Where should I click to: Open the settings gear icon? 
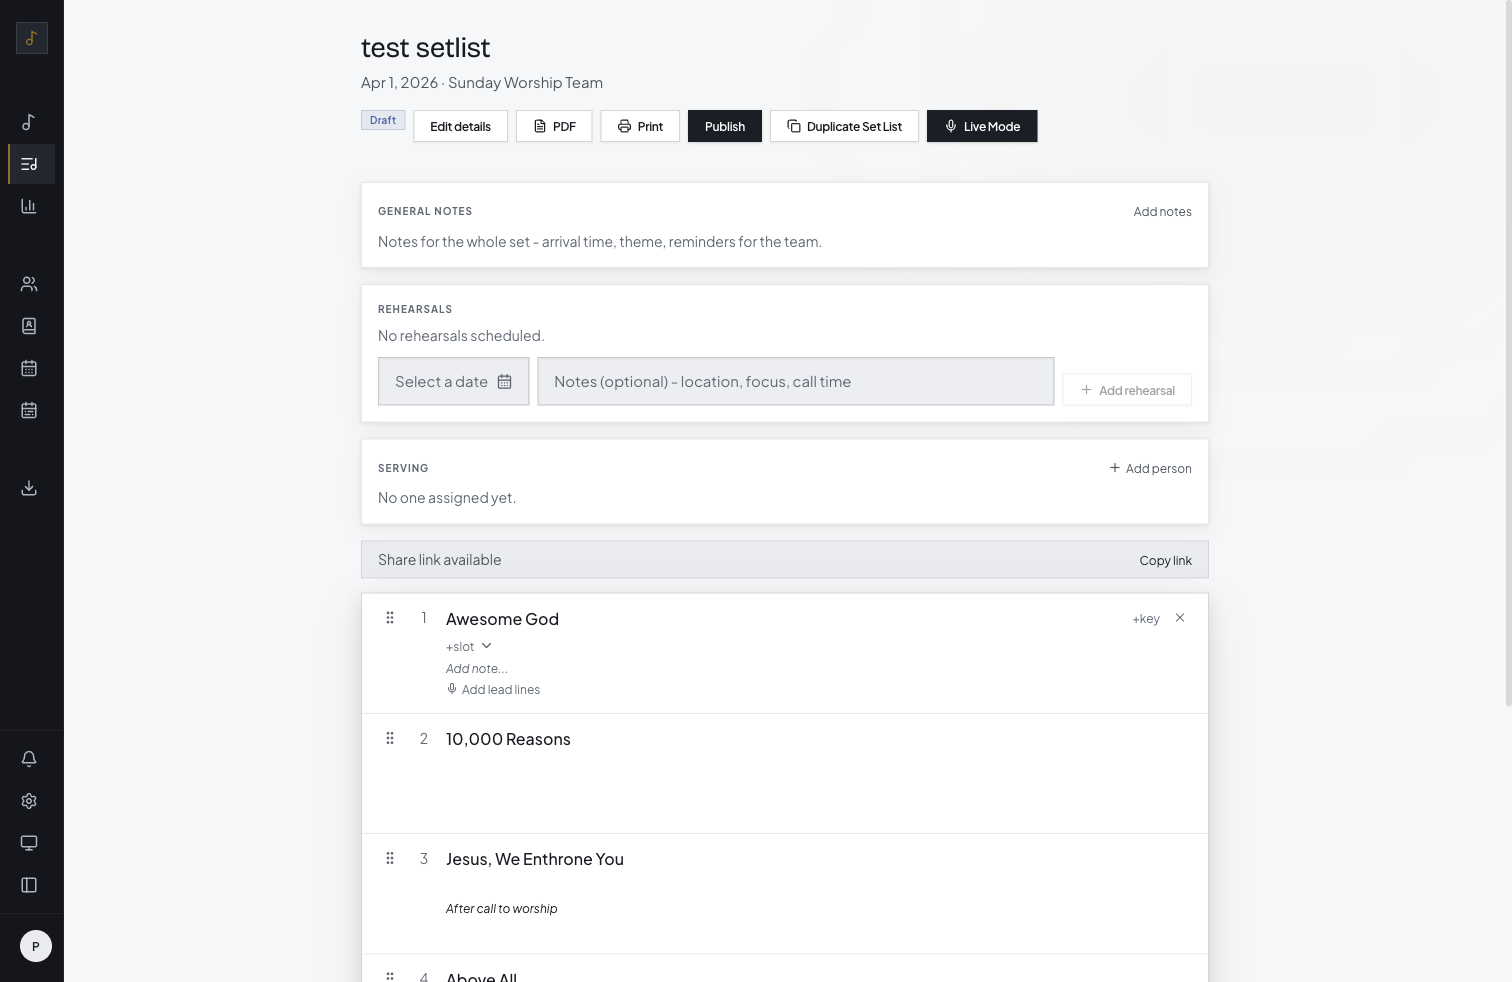point(29,801)
